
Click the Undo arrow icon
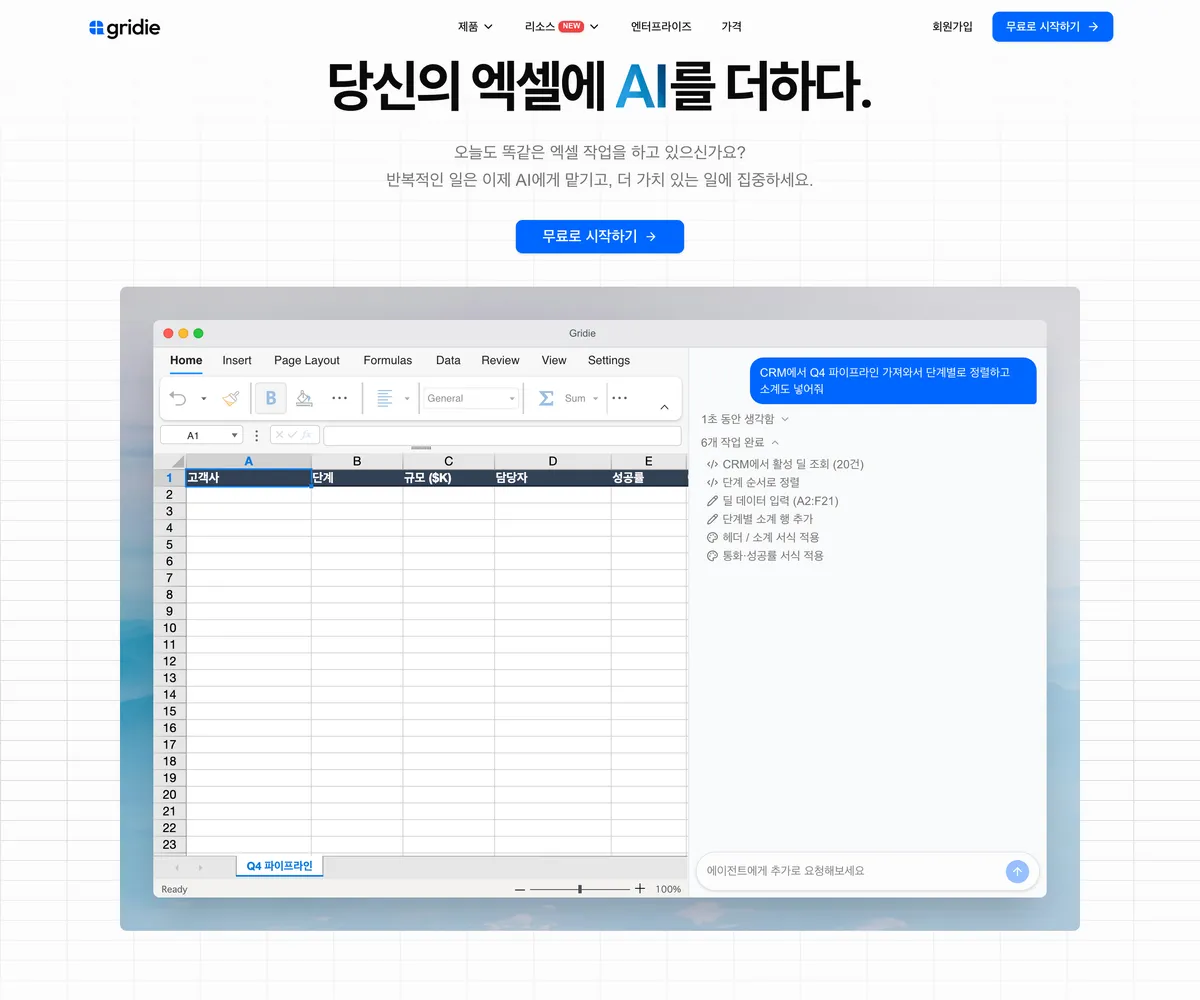click(x=178, y=398)
